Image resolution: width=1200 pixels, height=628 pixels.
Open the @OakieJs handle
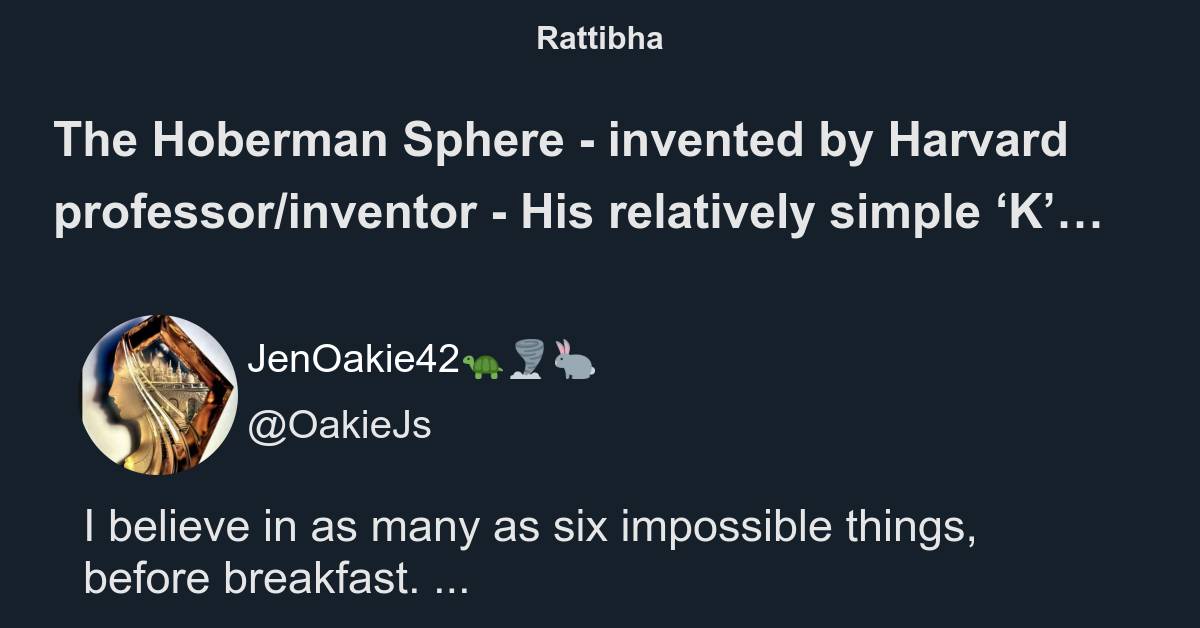tap(339, 425)
